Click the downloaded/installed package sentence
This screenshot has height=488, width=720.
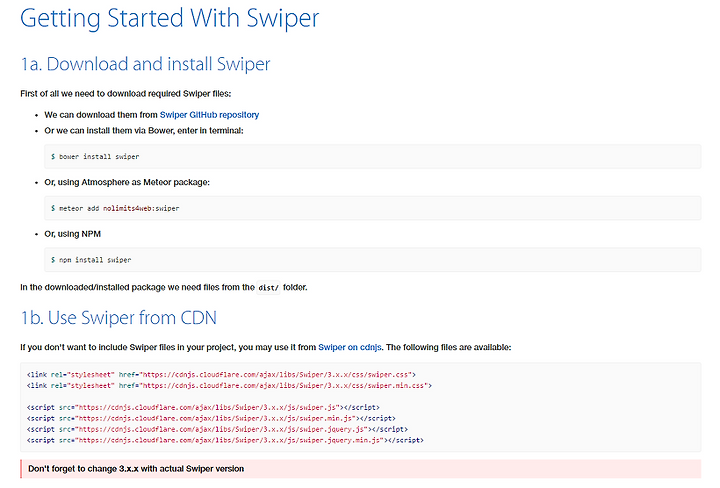[x=163, y=287]
